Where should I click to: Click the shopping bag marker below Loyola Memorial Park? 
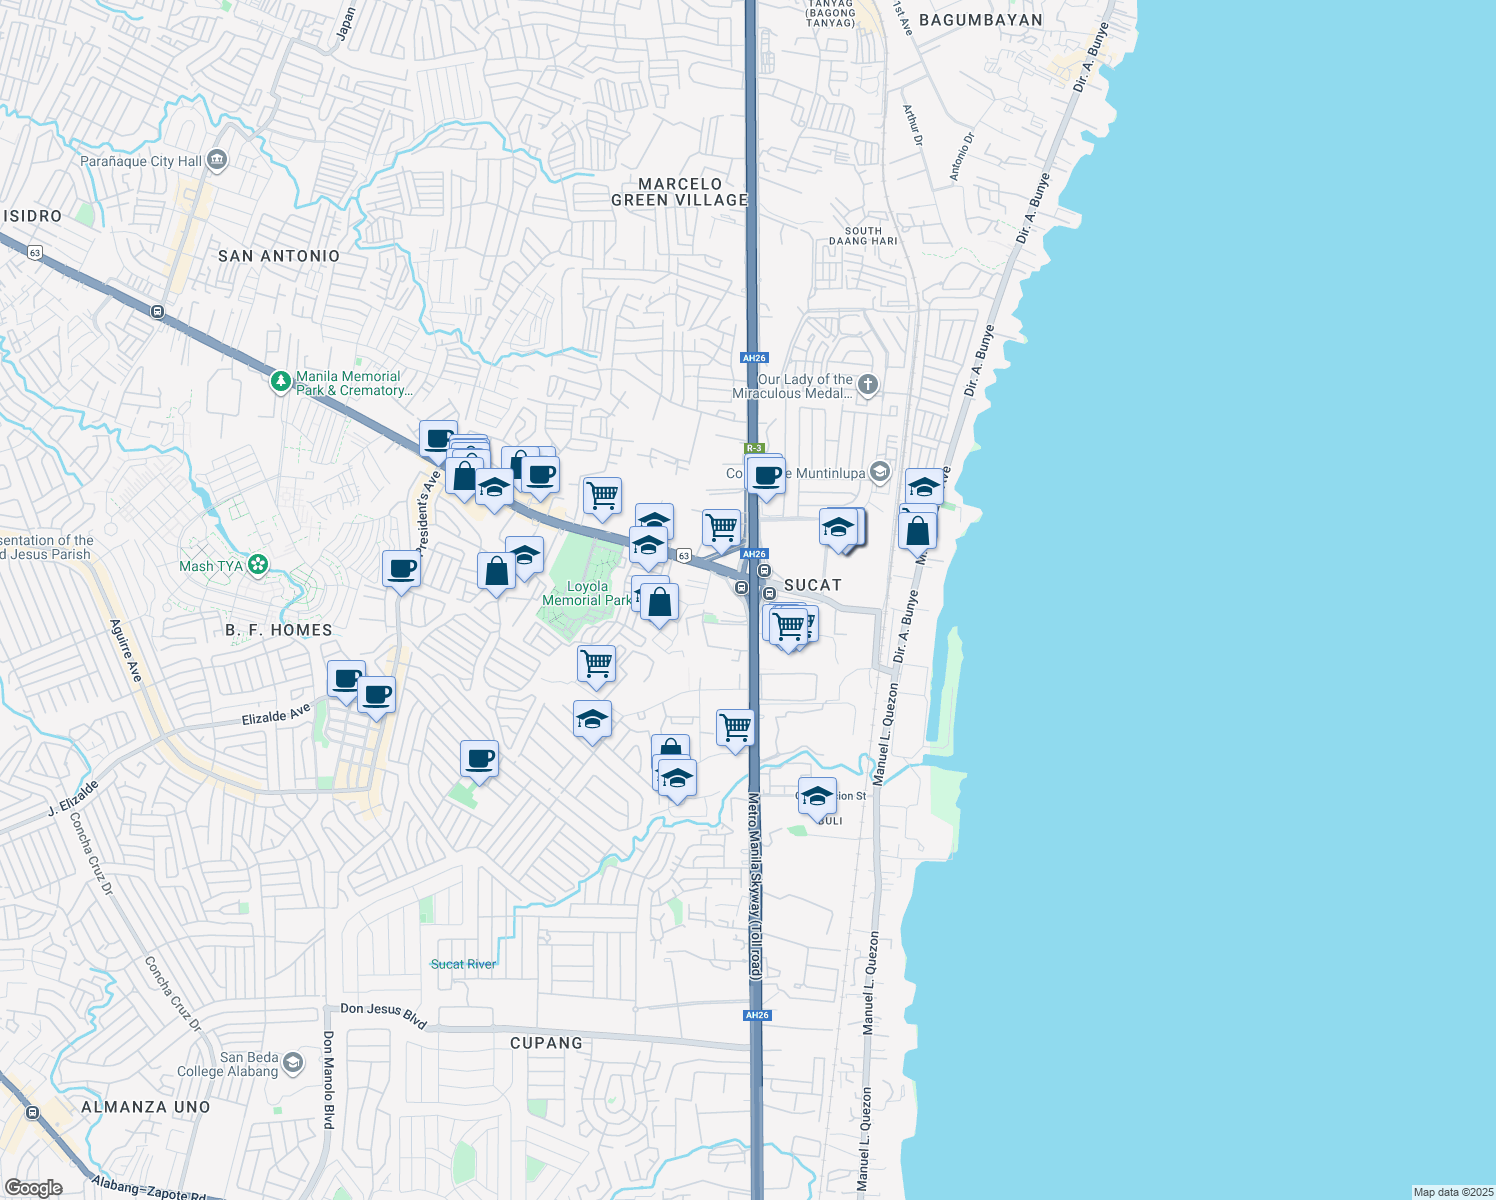(x=659, y=600)
